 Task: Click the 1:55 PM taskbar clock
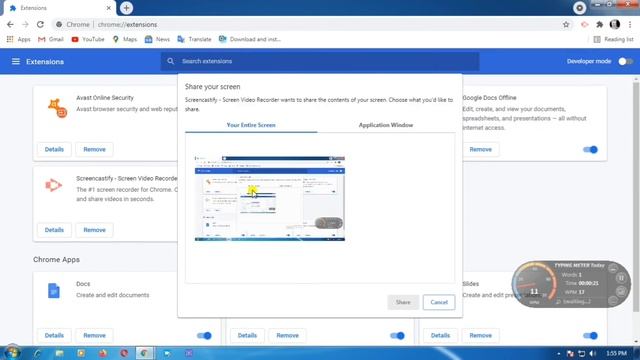616,353
